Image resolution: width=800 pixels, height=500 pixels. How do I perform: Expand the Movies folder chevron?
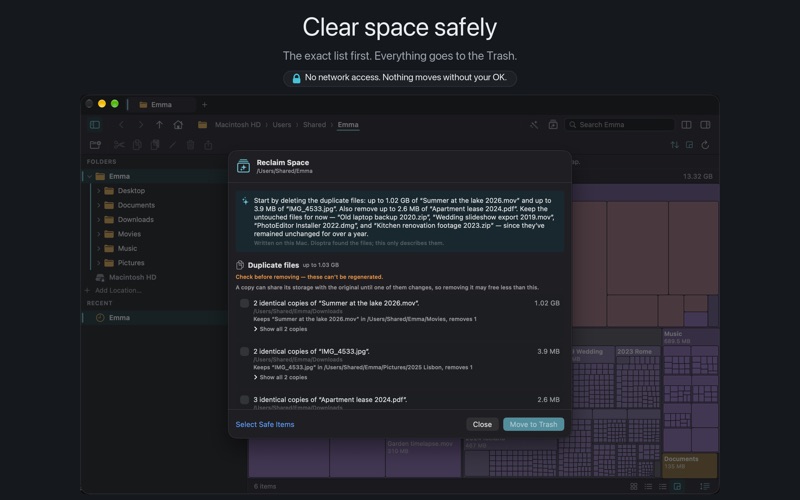[x=98, y=234]
